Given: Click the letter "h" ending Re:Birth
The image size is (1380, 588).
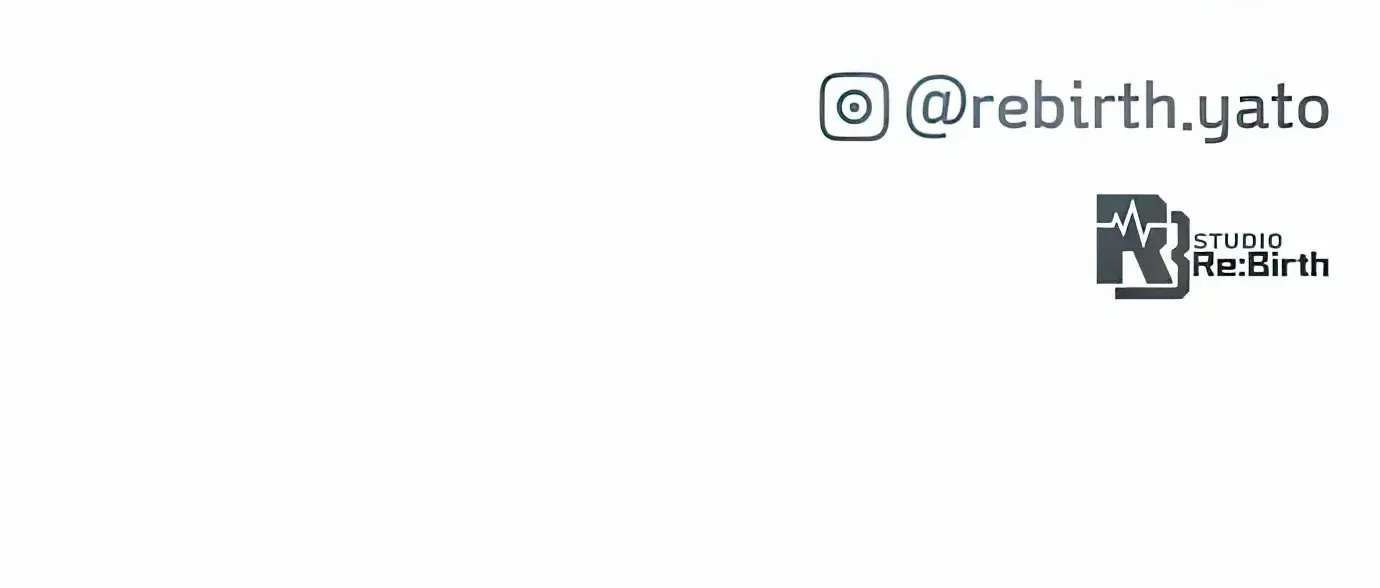Looking at the screenshot, I should [x=1319, y=264].
